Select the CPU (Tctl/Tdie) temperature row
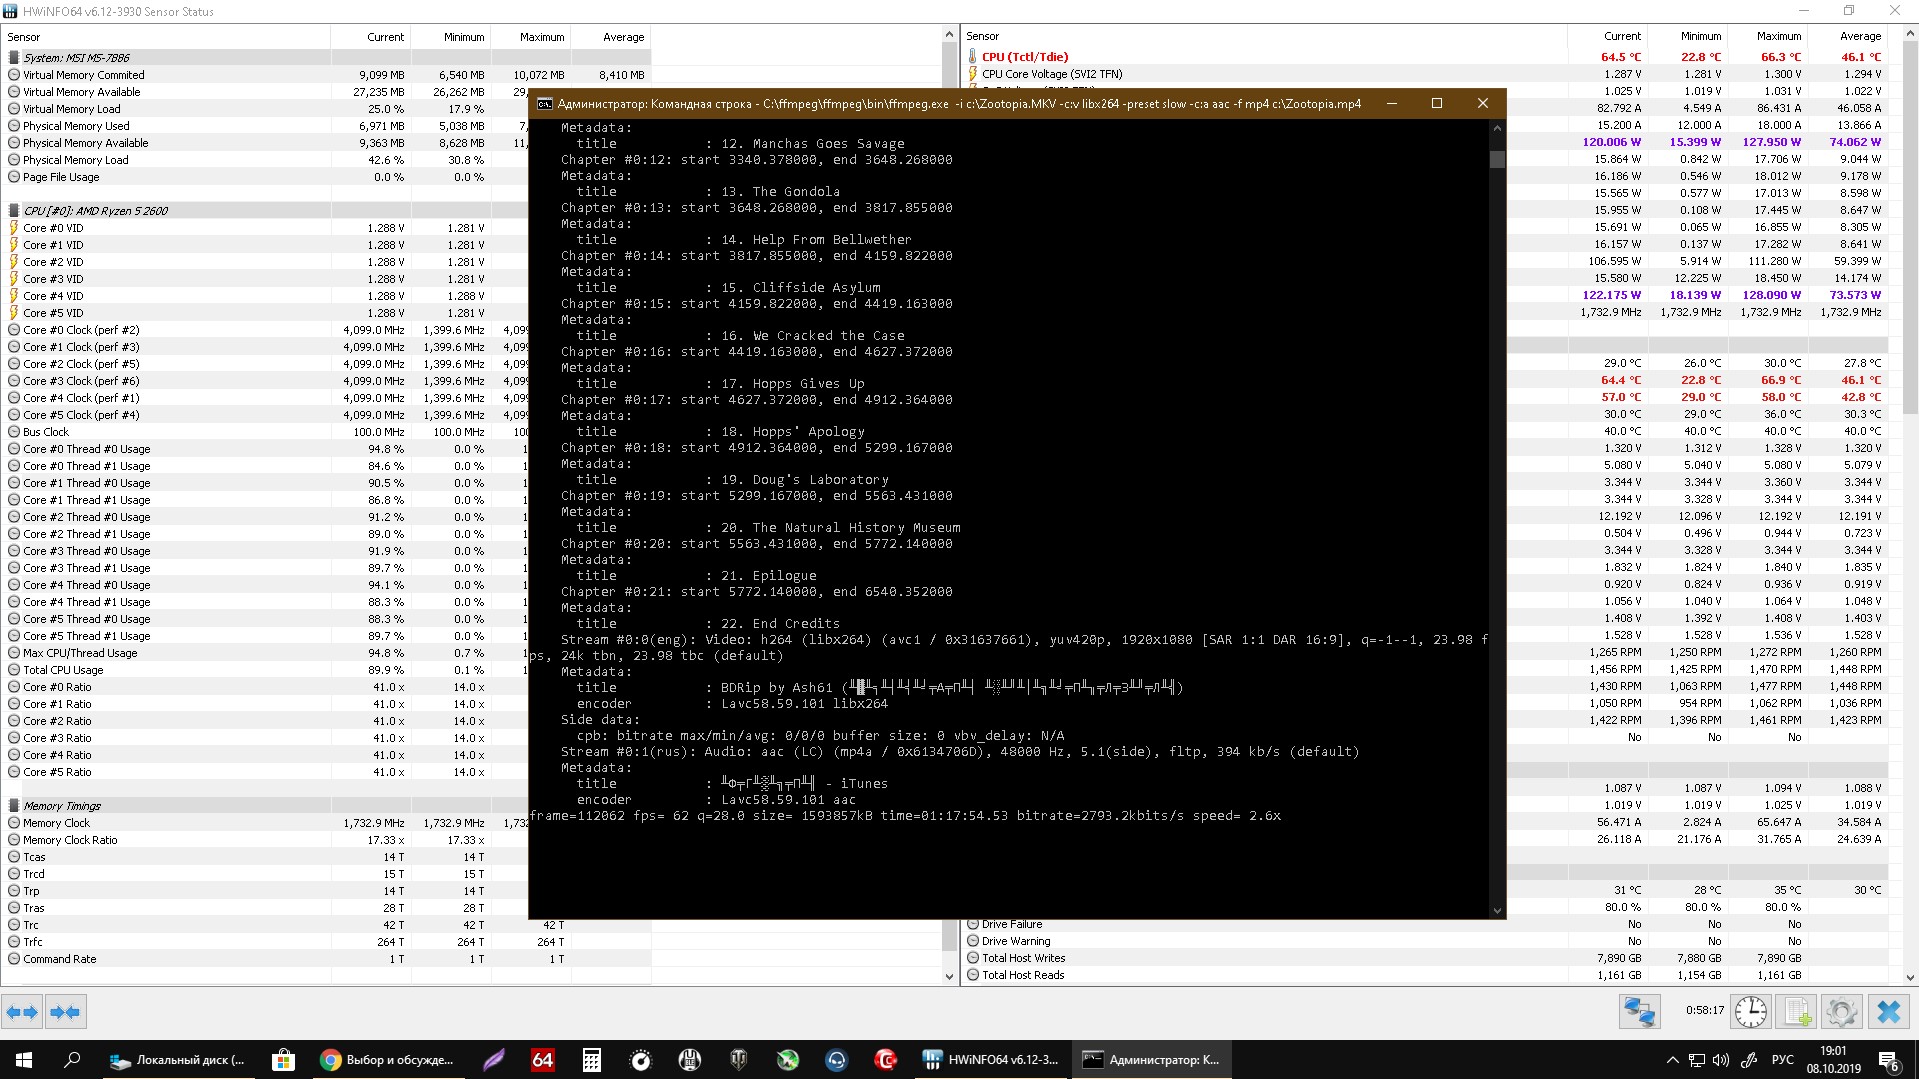The width and height of the screenshot is (1919, 1079). tap(1425, 57)
